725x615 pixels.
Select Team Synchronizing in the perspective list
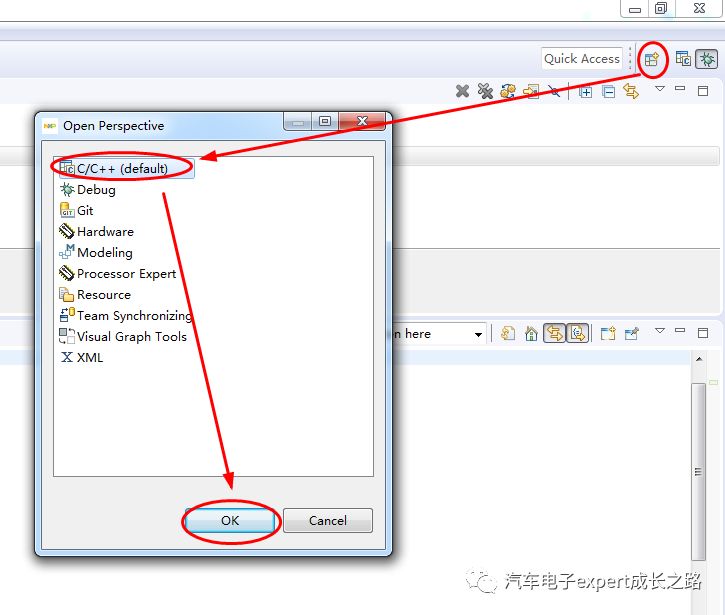pyautogui.click(x=126, y=315)
